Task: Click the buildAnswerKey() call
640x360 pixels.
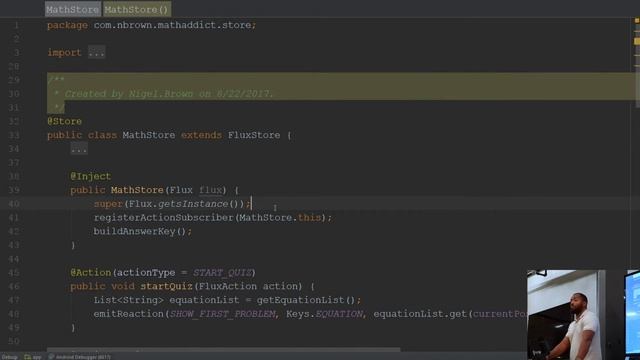Action: pos(140,231)
